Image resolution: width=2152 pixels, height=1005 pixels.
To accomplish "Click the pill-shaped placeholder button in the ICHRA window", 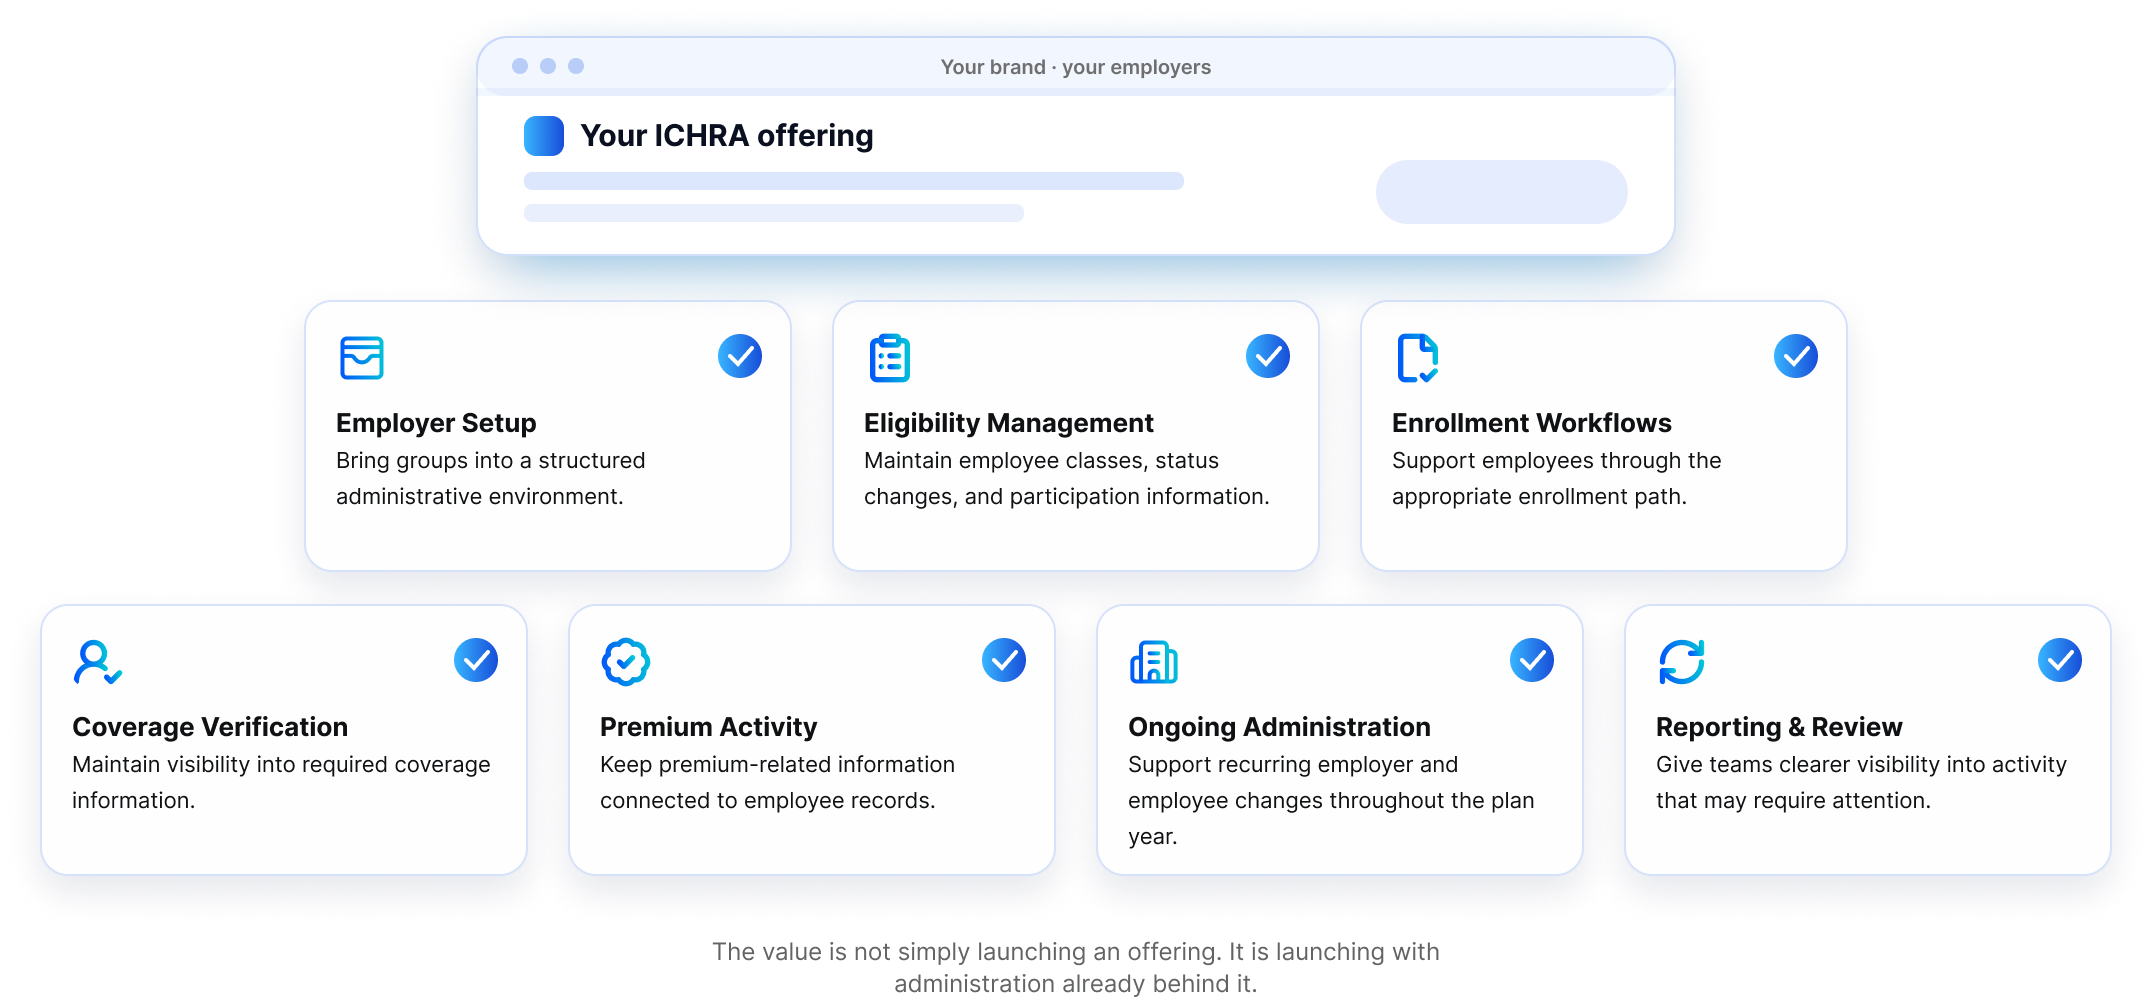I will tap(1502, 192).
